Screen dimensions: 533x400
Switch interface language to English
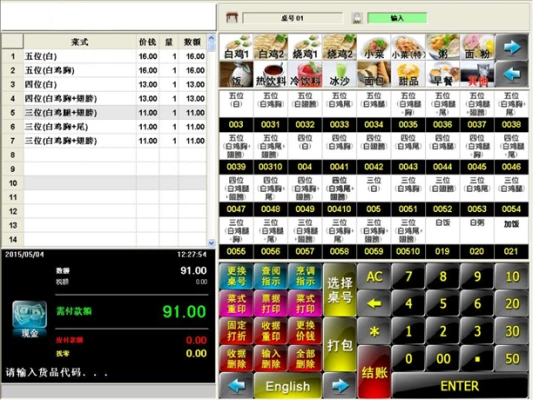[288, 386]
